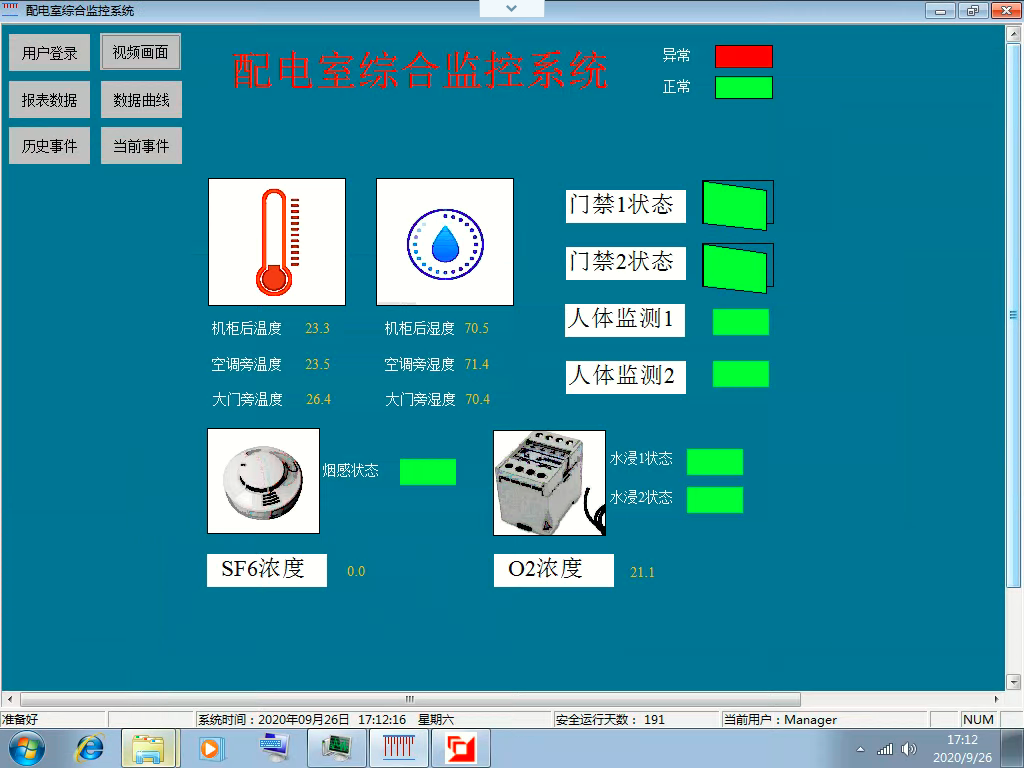1024x768 pixels.
Task: Click the green 正常 status color block
Action: 742,87
